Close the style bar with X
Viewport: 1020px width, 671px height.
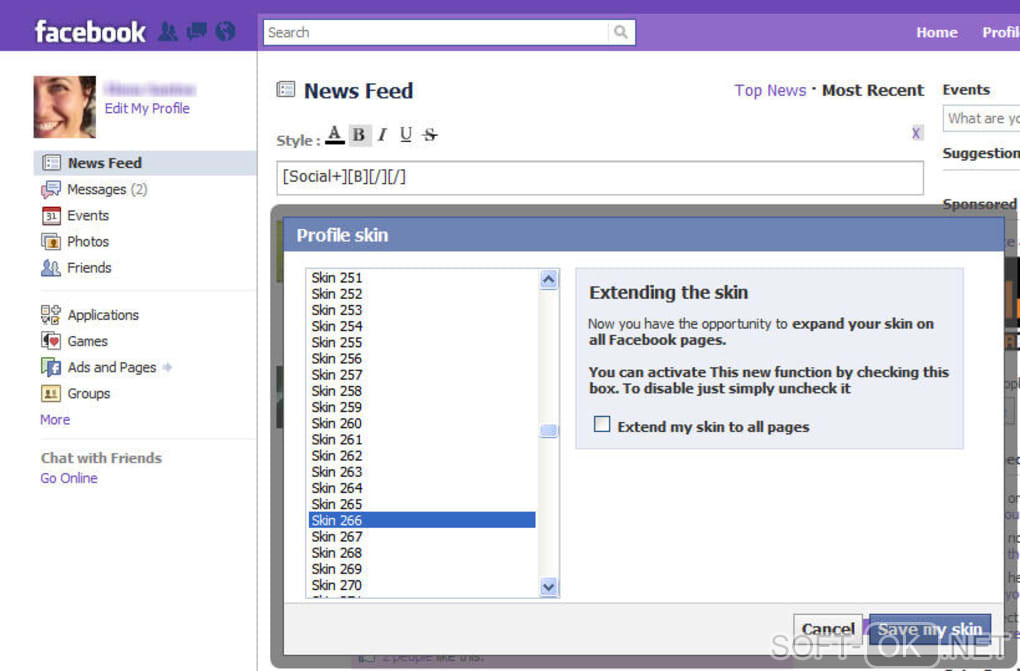tap(916, 133)
